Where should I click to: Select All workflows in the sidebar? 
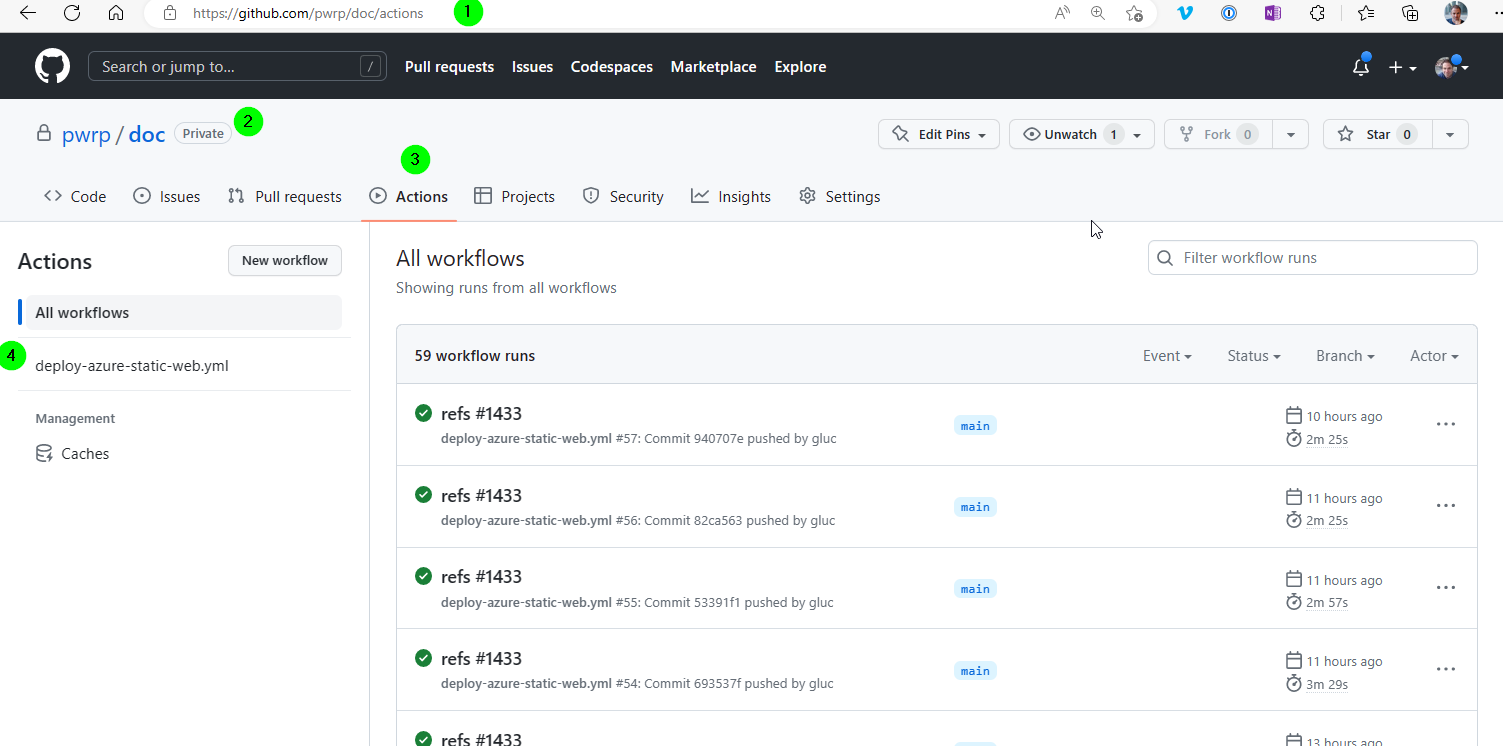(181, 313)
